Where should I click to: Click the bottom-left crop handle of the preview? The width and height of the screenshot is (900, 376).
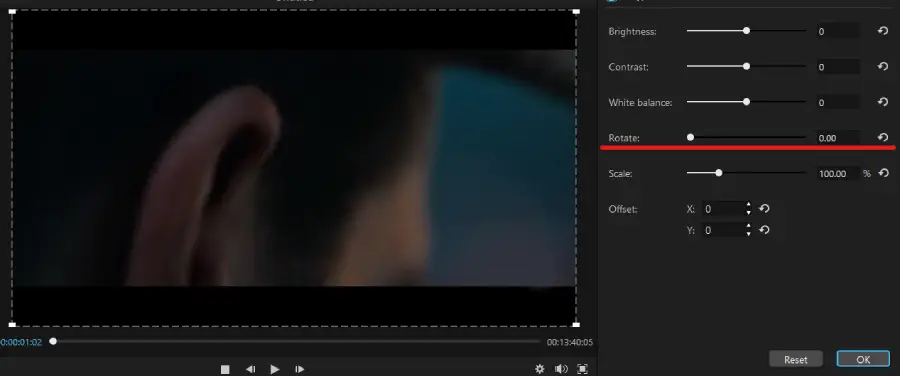click(12, 325)
